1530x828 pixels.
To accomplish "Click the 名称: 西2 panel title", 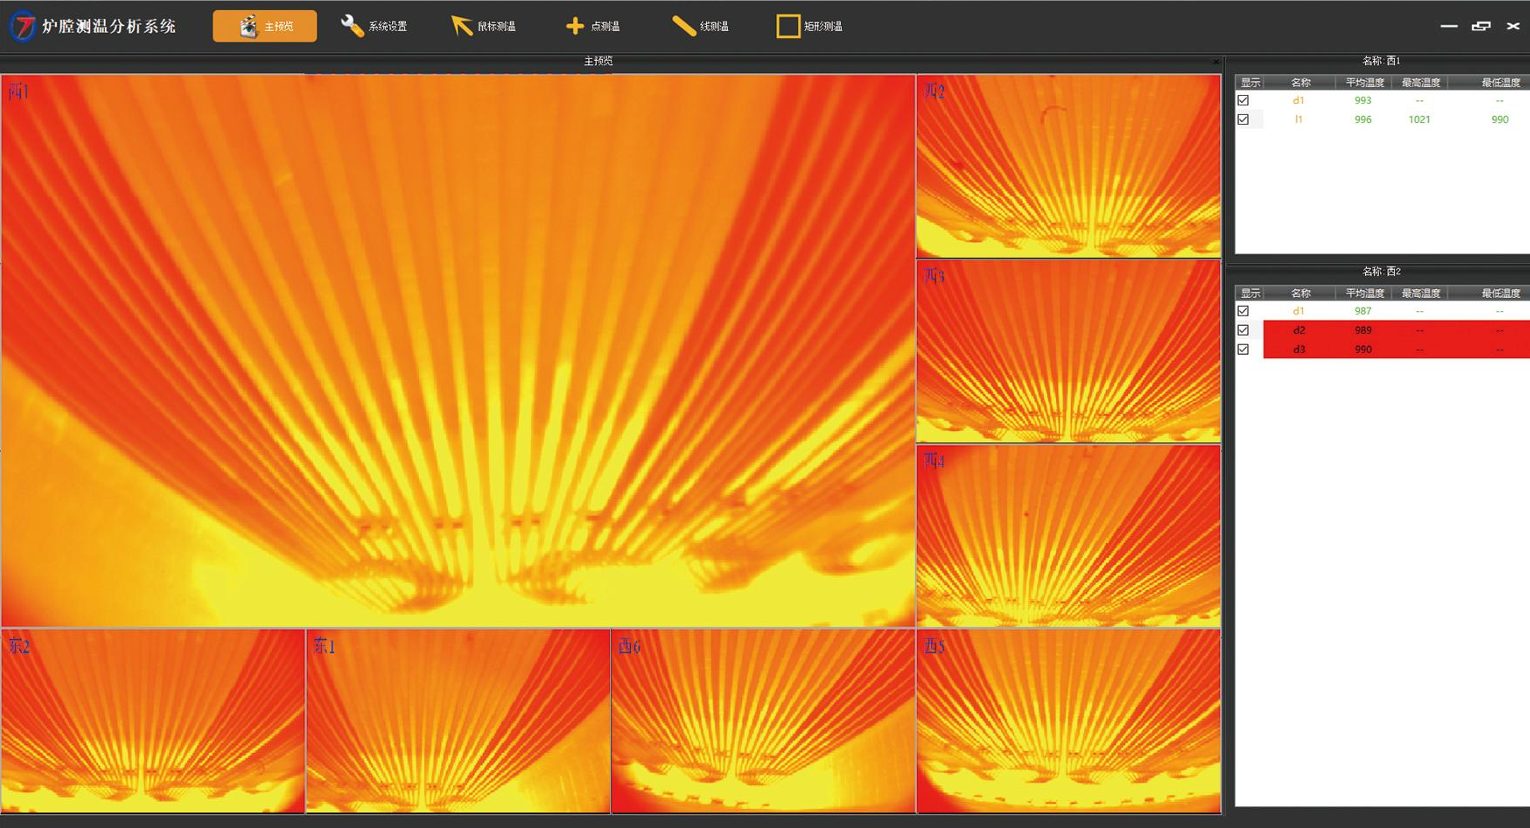I will tap(1382, 271).
